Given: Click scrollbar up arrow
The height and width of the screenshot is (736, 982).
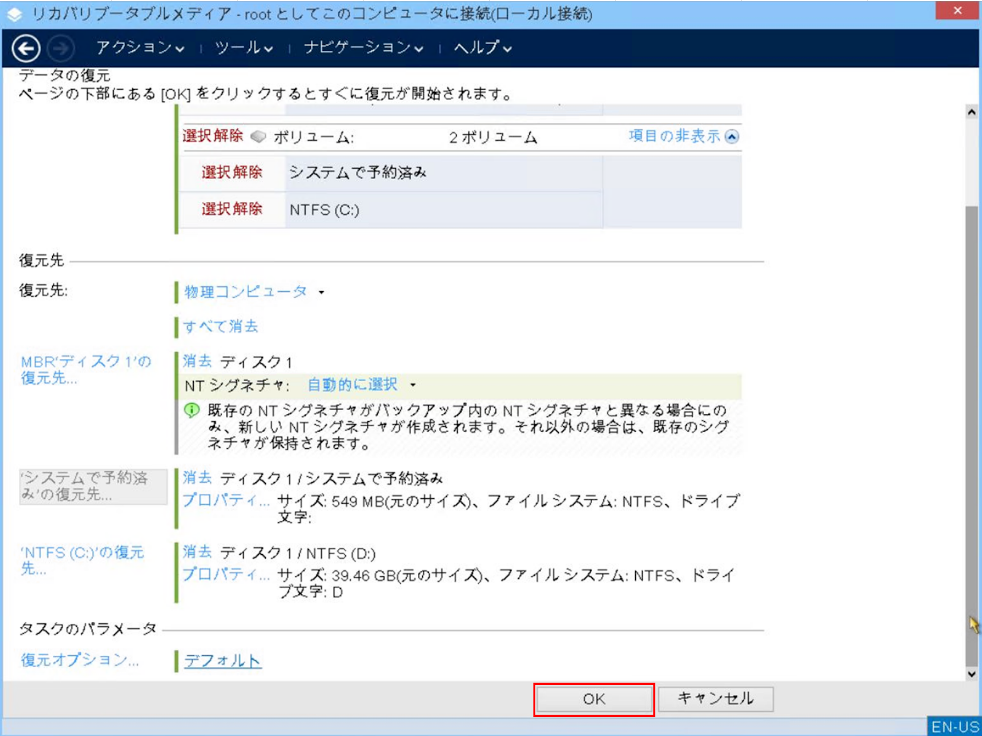Looking at the screenshot, I should click(x=970, y=112).
